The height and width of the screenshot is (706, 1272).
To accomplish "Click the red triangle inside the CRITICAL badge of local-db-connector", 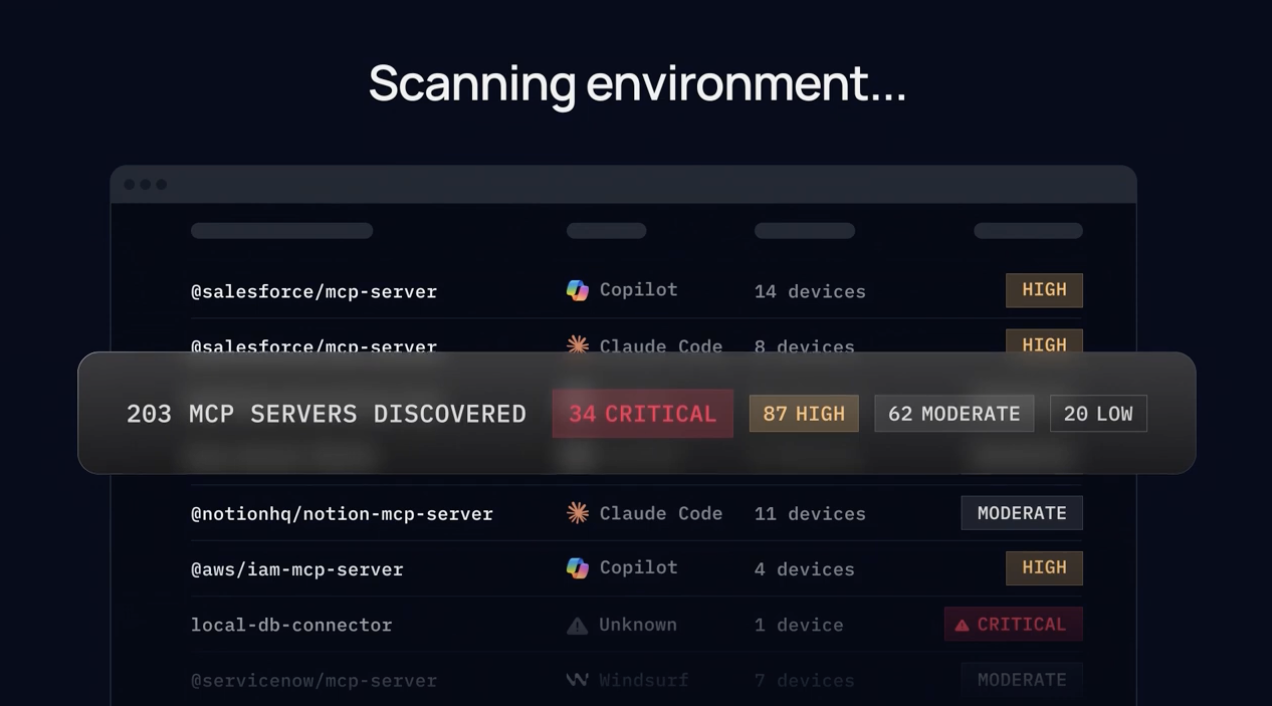I will tap(961, 625).
